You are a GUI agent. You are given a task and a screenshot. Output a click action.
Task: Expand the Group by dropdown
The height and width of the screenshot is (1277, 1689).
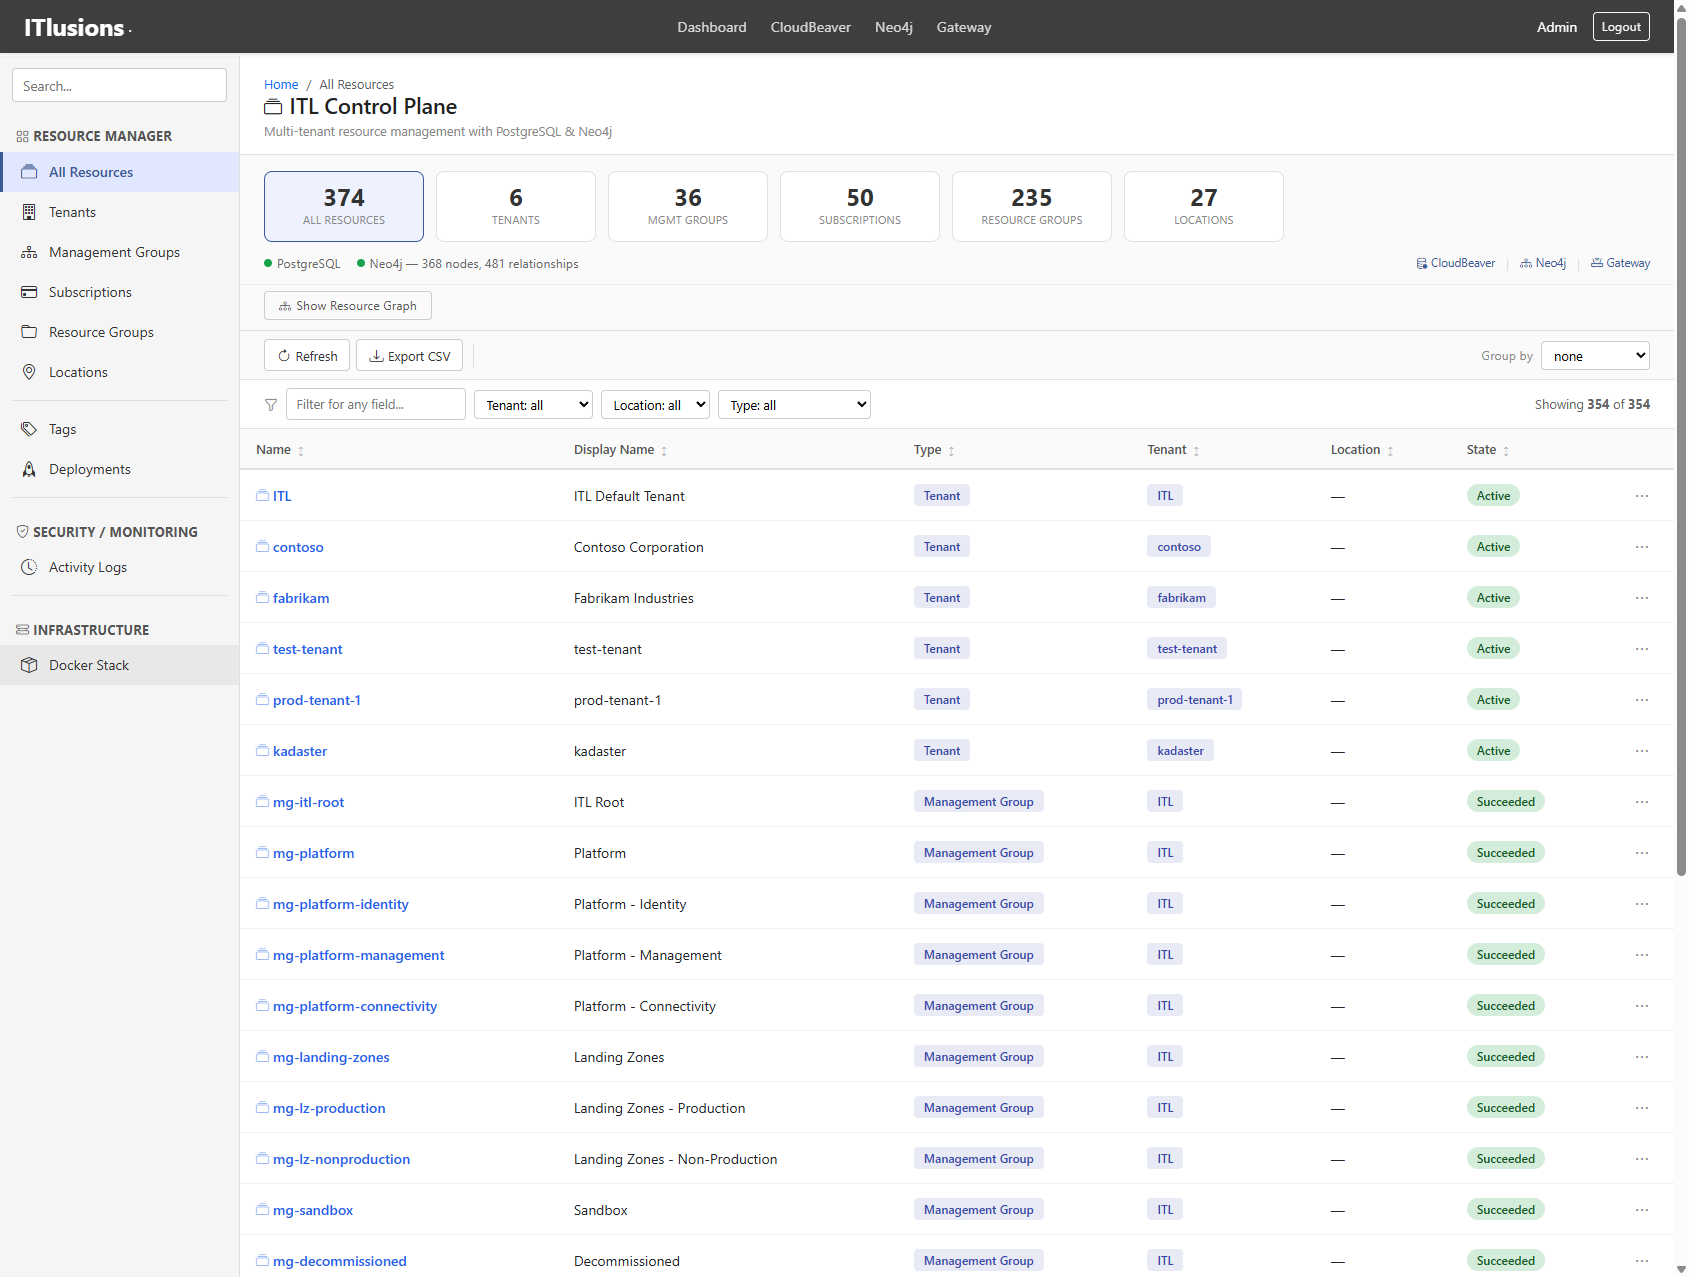tap(1594, 356)
